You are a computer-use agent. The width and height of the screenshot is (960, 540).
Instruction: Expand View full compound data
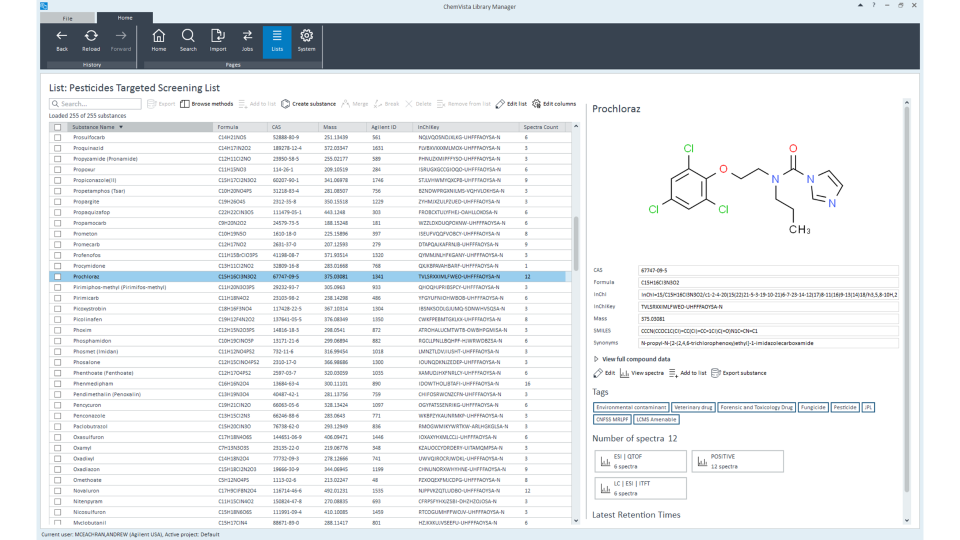pyautogui.click(x=635, y=358)
